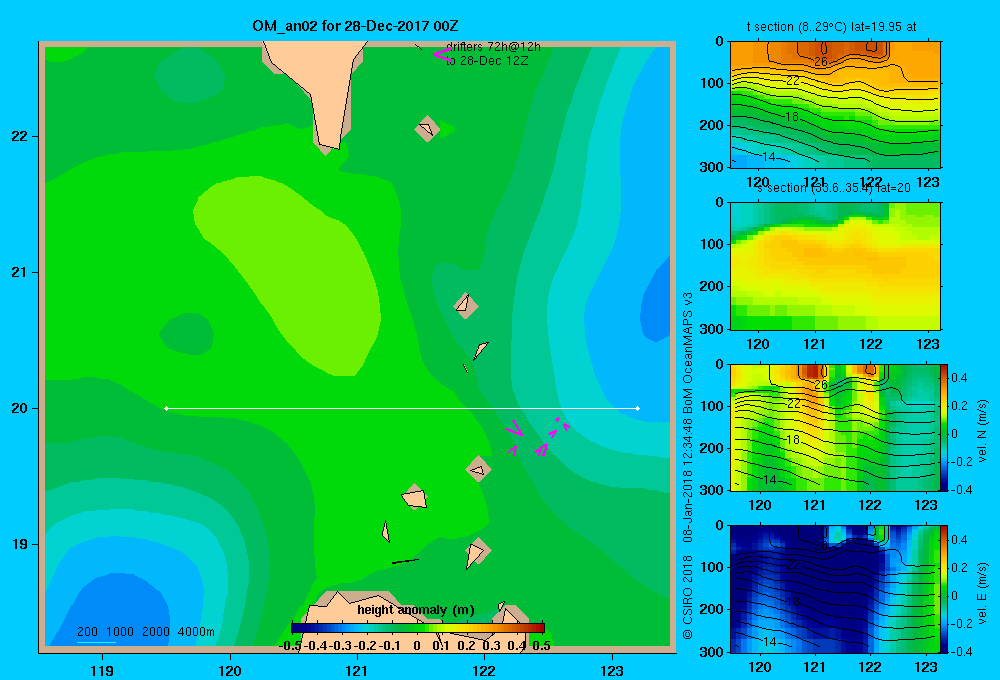Click longitude 123 under the salinity section
Image resolution: width=1000 pixels, height=680 pixels.
(x=928, y=344)
